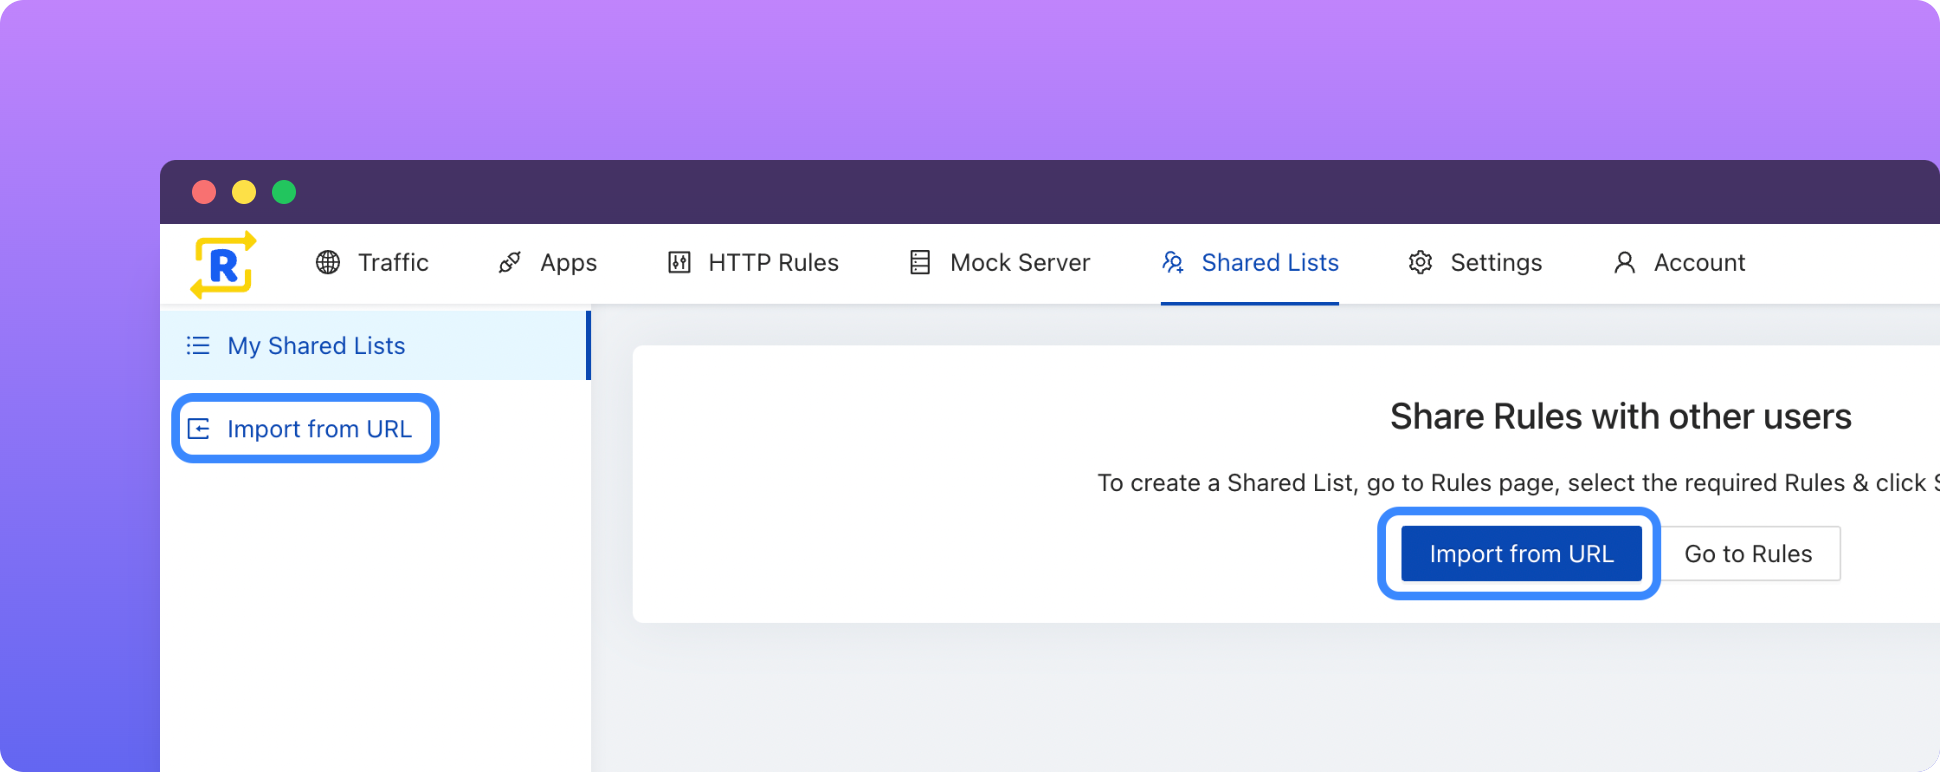Click the sliders icon beside HTTP Rules

[679, 262]
